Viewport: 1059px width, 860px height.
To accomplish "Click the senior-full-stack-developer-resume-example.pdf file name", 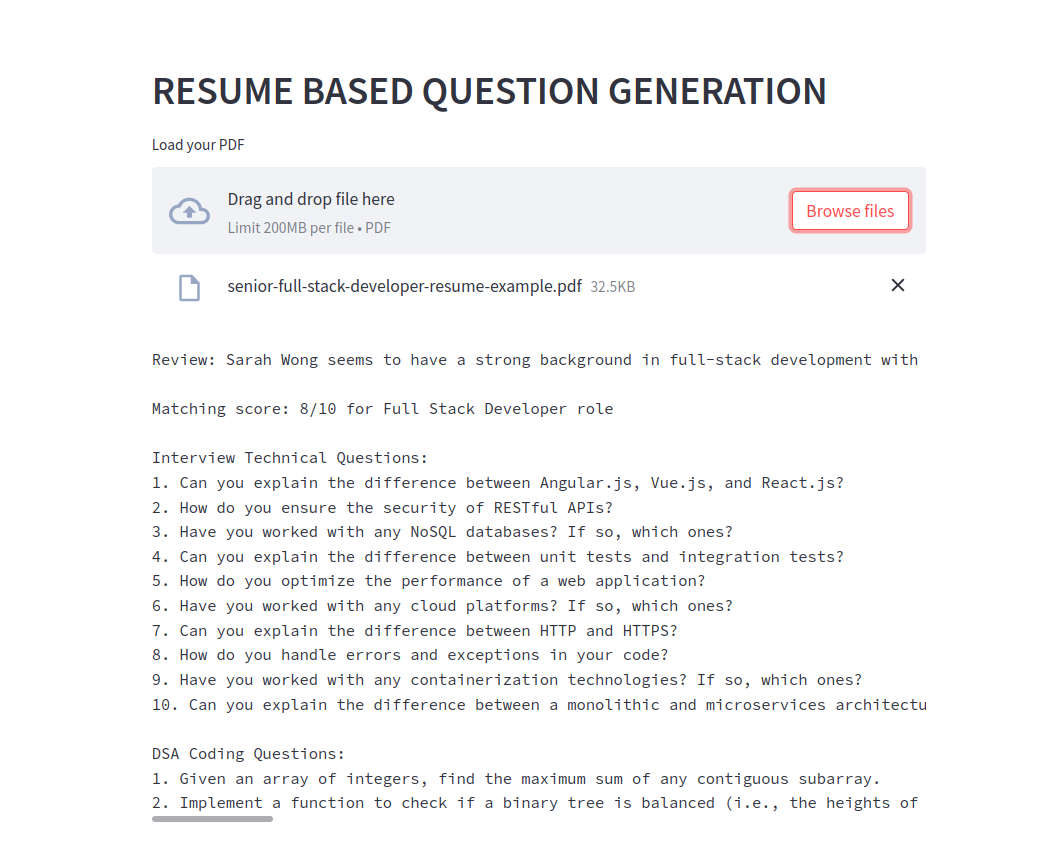I will pyautogui.click(x=404, y=286).
